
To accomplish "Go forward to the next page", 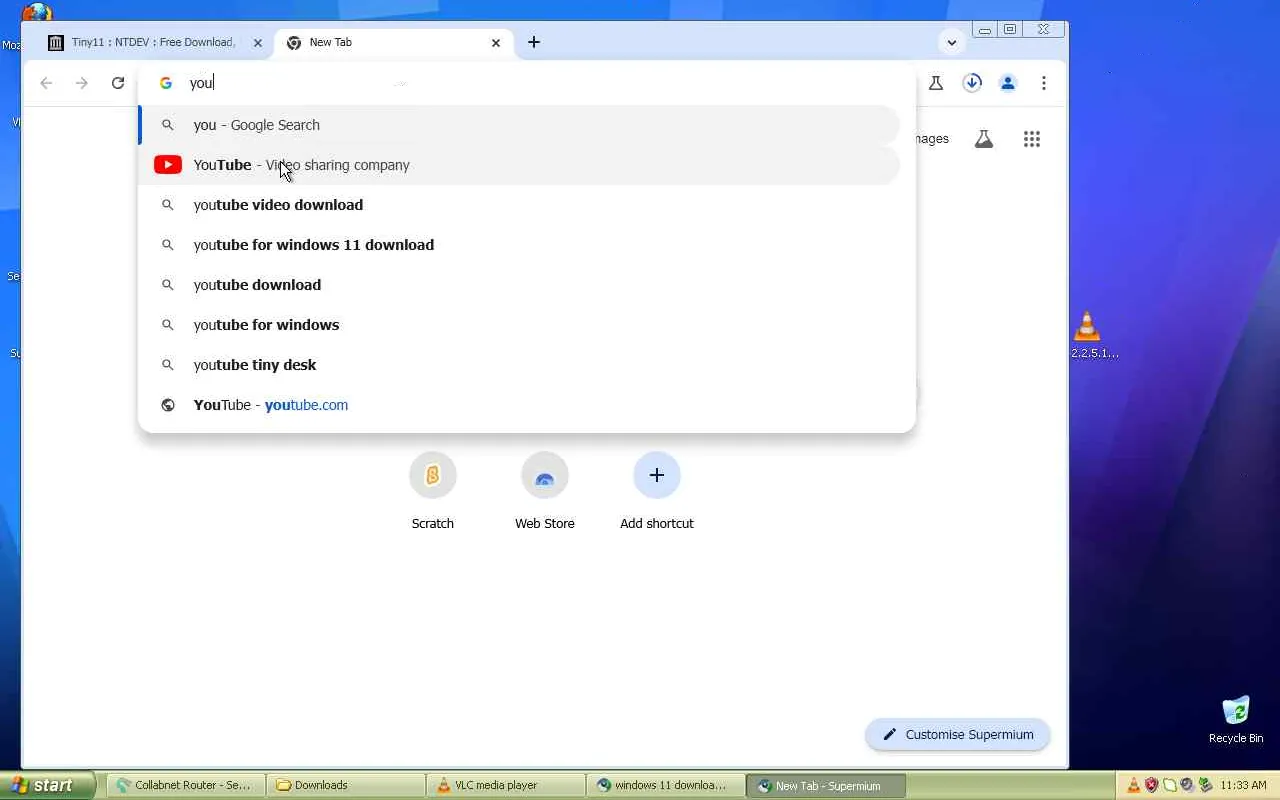I will tap(82, 83).
